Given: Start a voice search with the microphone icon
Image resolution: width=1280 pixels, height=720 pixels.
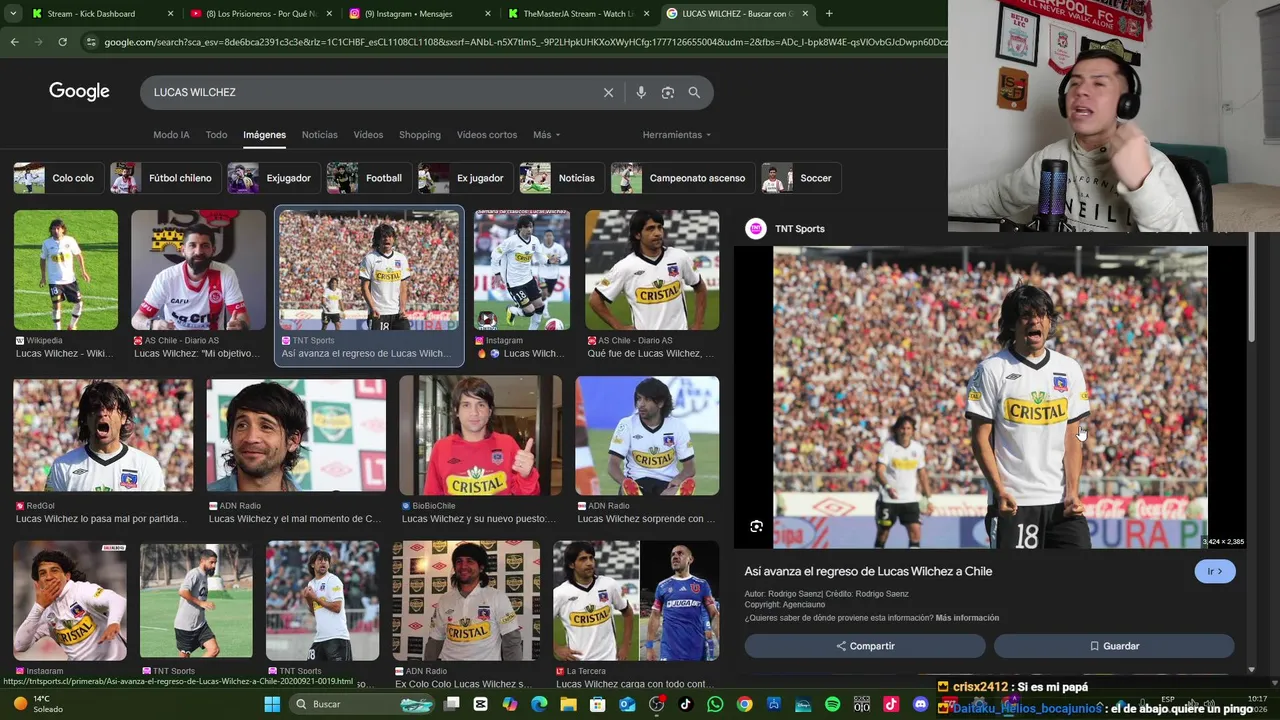Looking at the screenshot, I should [641, 92].
